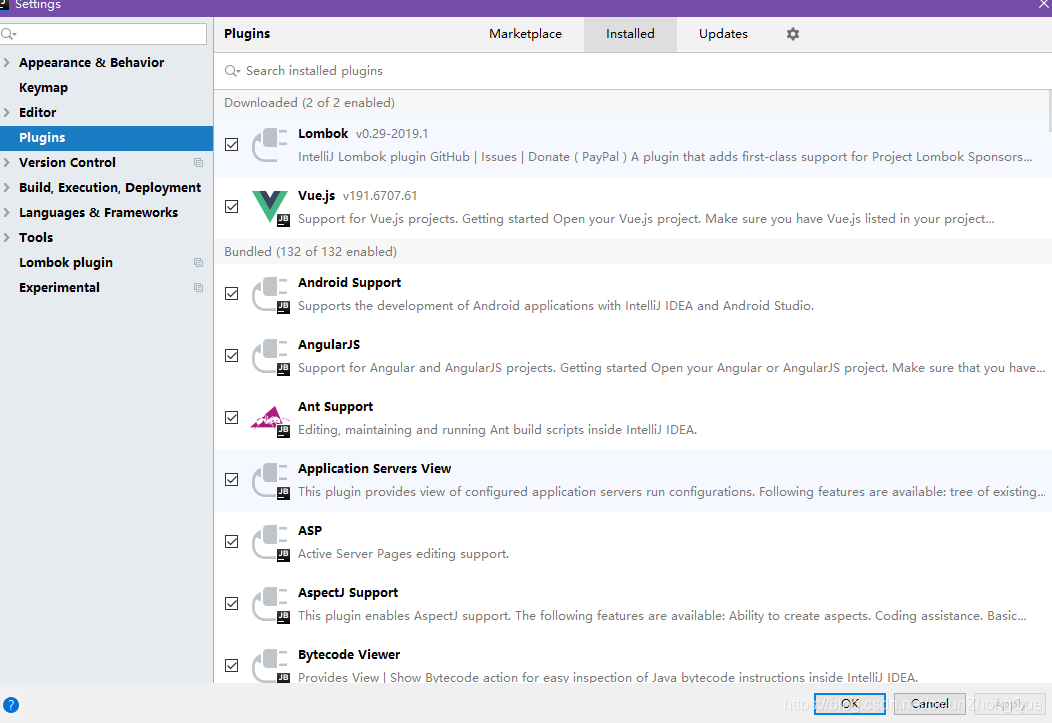Image resolution: width=1052 pixels, height=723 pixels.
Task: Click the Apply button
Action: coord(1009,704)
